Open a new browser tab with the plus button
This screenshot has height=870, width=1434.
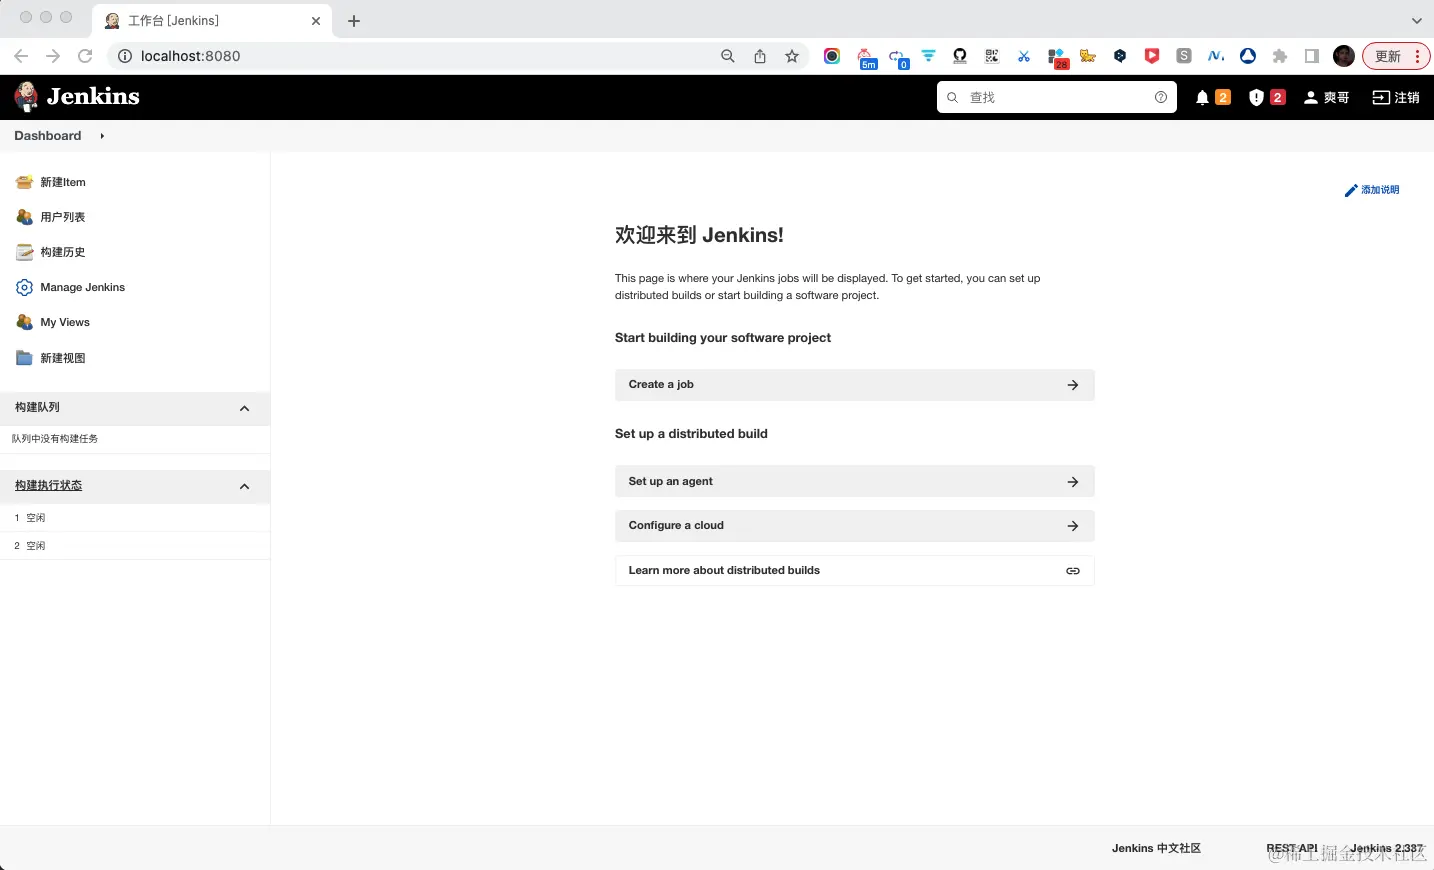354,20
